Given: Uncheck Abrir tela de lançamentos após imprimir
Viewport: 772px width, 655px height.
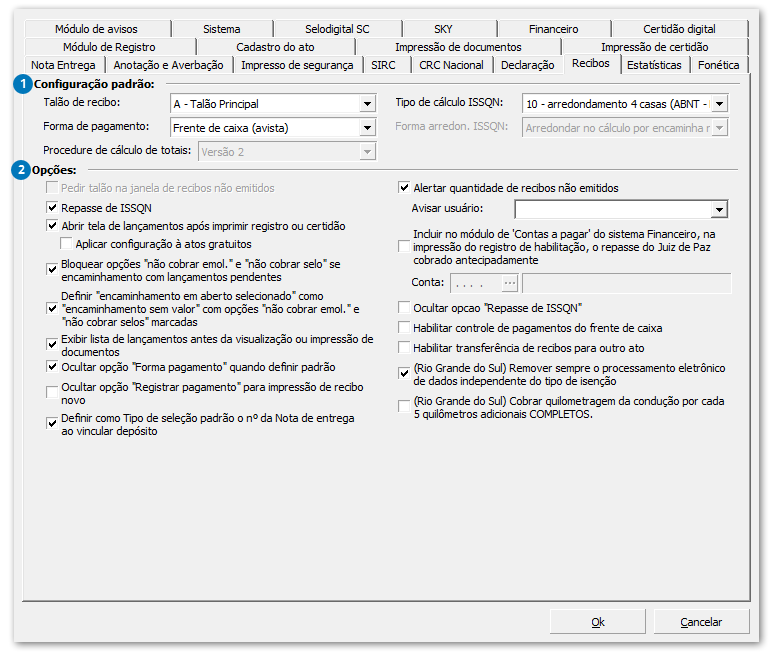Looking at the screenshot, I should (x=52, y=226).
